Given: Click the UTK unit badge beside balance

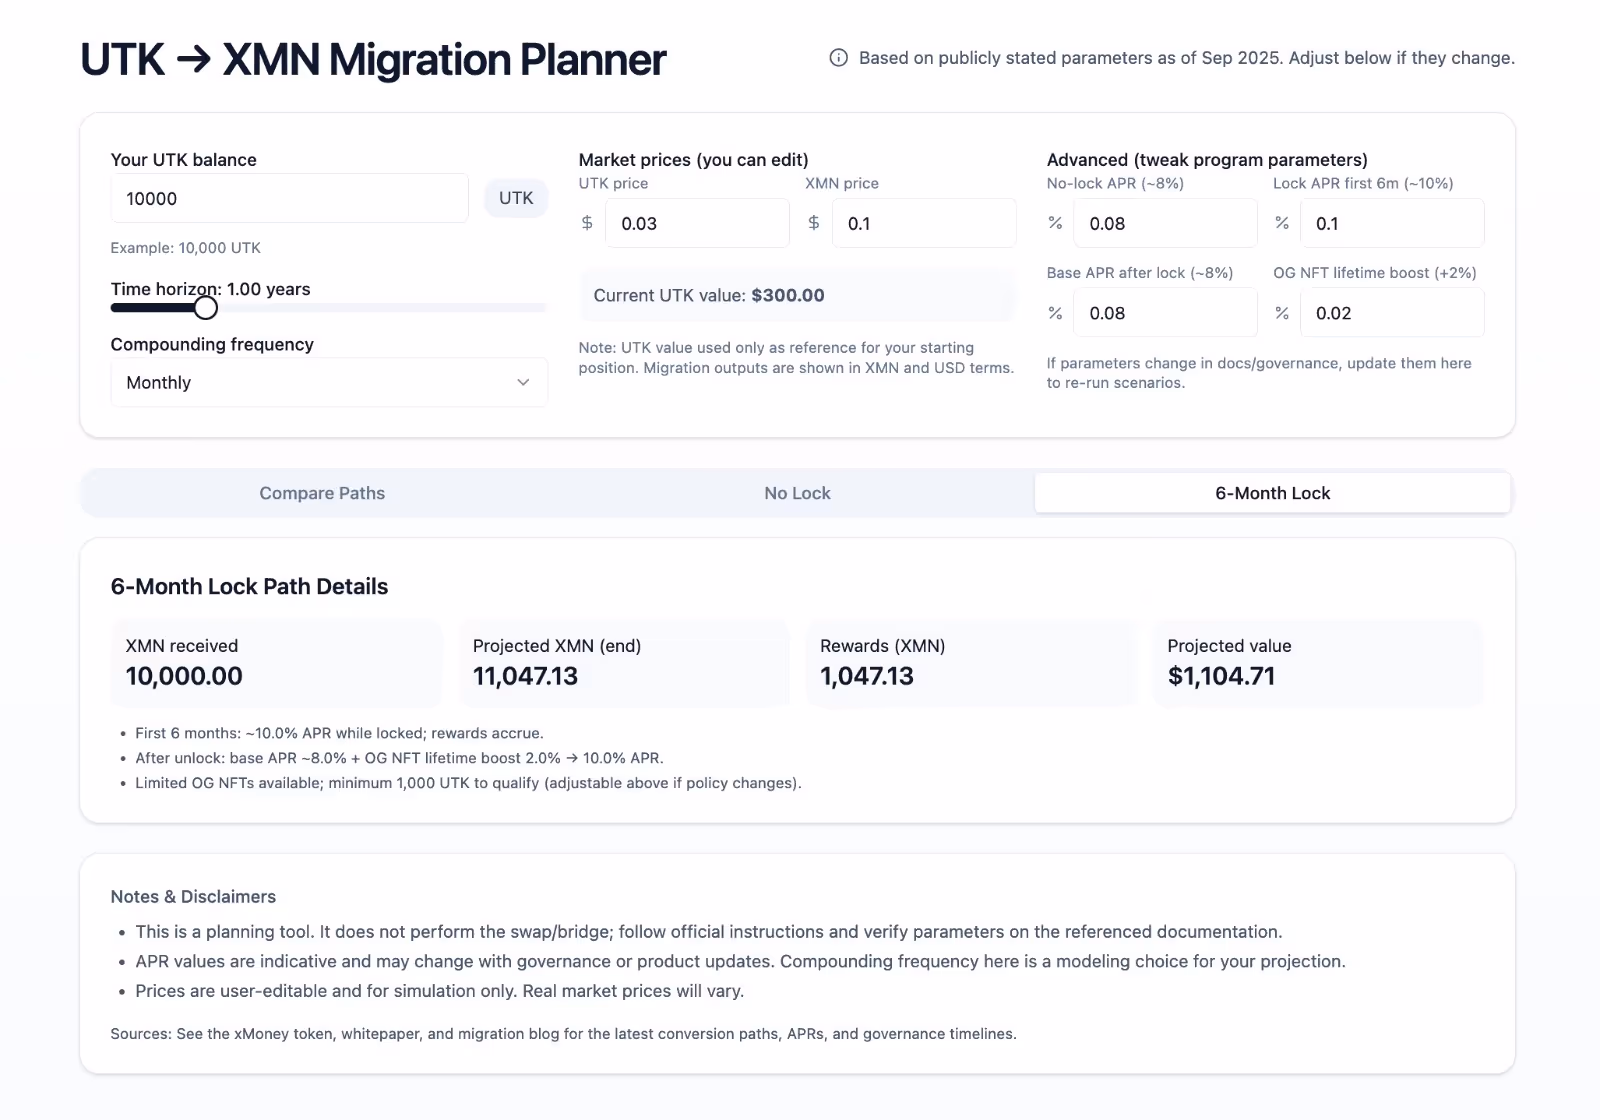Looking at the screenshot, I should tap(516, 198).
